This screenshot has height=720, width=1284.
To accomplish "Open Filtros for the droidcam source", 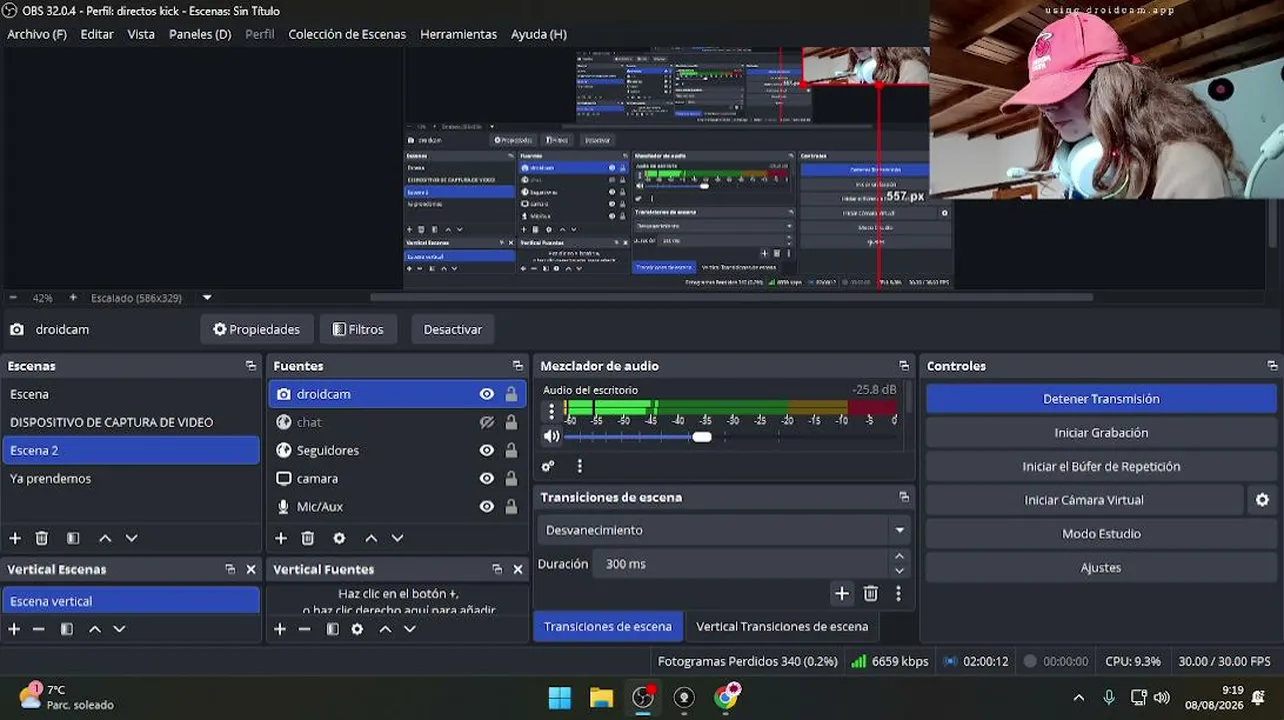I will [358, 329].
